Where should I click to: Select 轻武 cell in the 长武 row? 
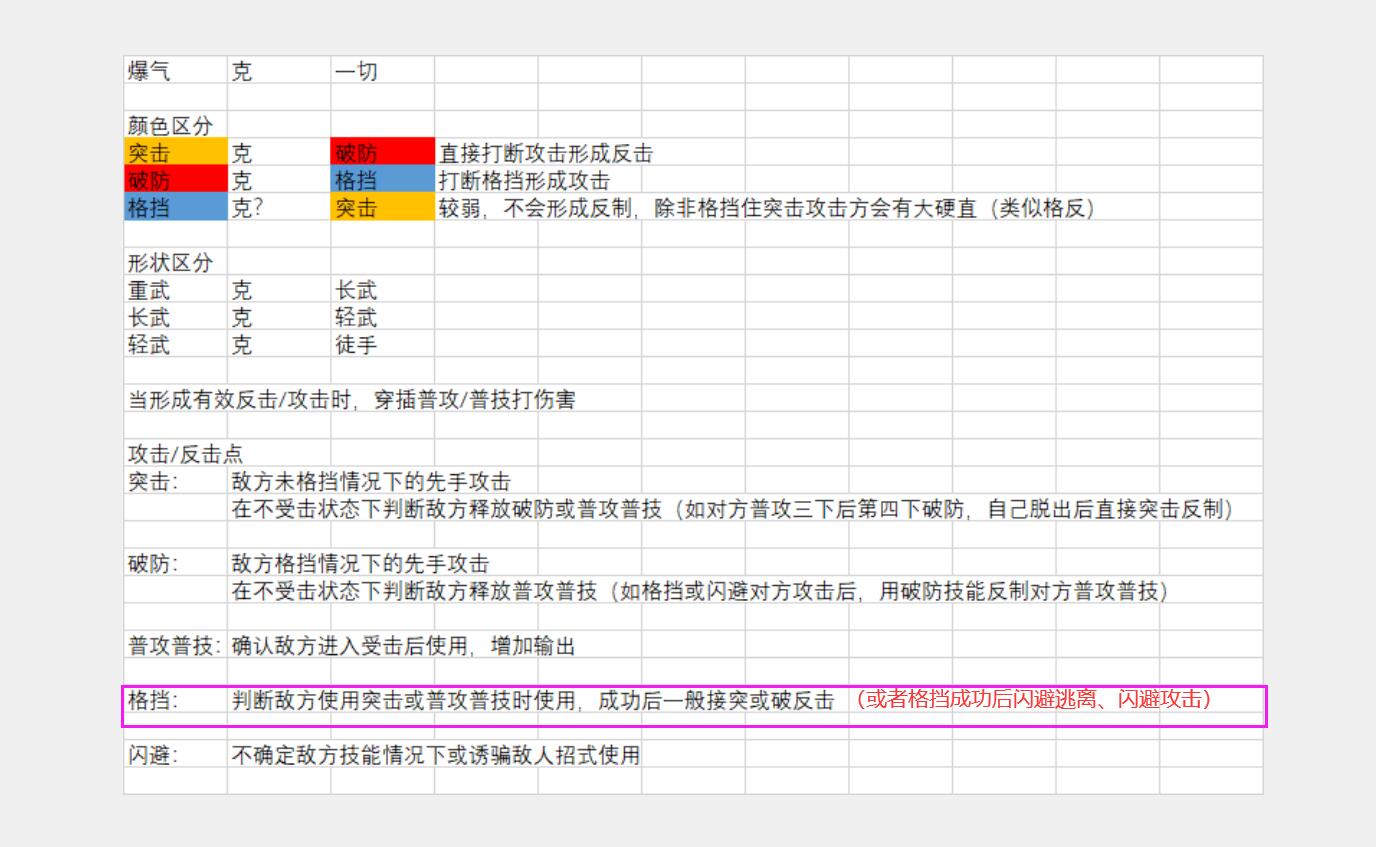click(383, 317)
